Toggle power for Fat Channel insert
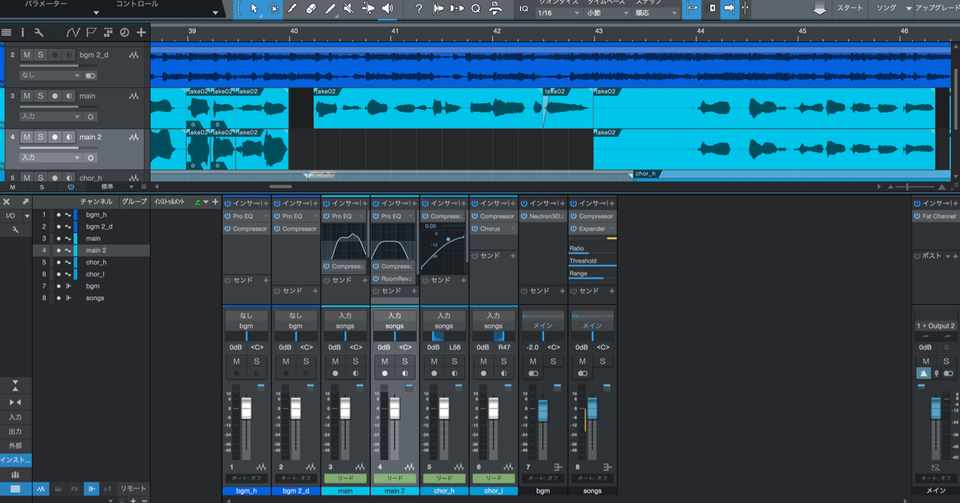960x503 pixels. point(917,216)
